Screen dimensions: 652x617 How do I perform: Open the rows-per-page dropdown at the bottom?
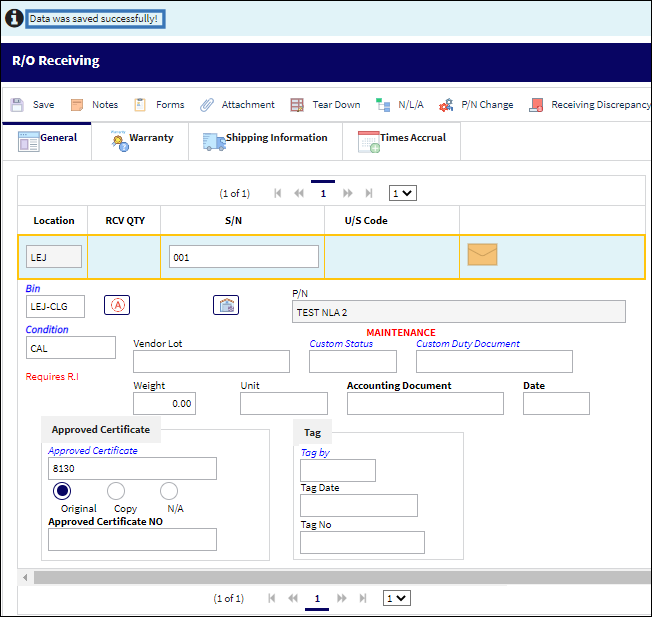[x=396, y=598]
